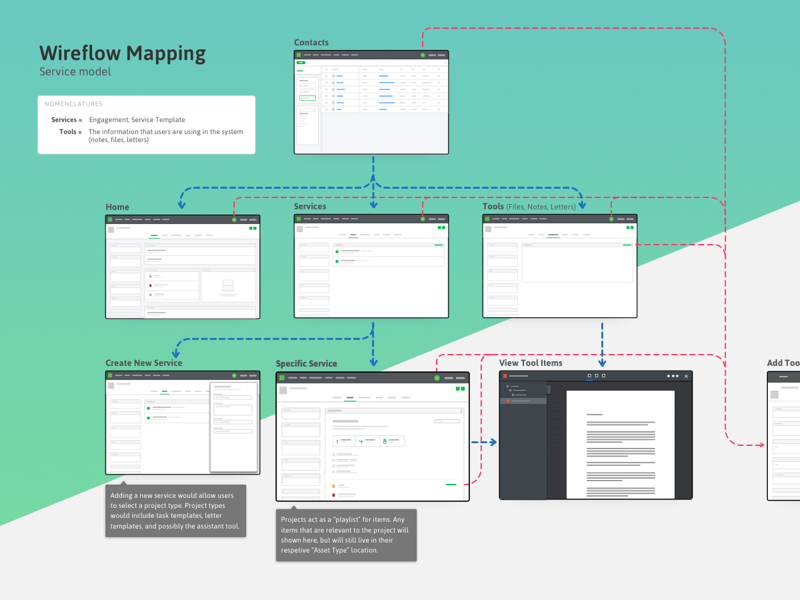Click the step "4" box in Specific Service
Image resolution: width=800 pixels, height=600 pixels.
coord(368,441)
